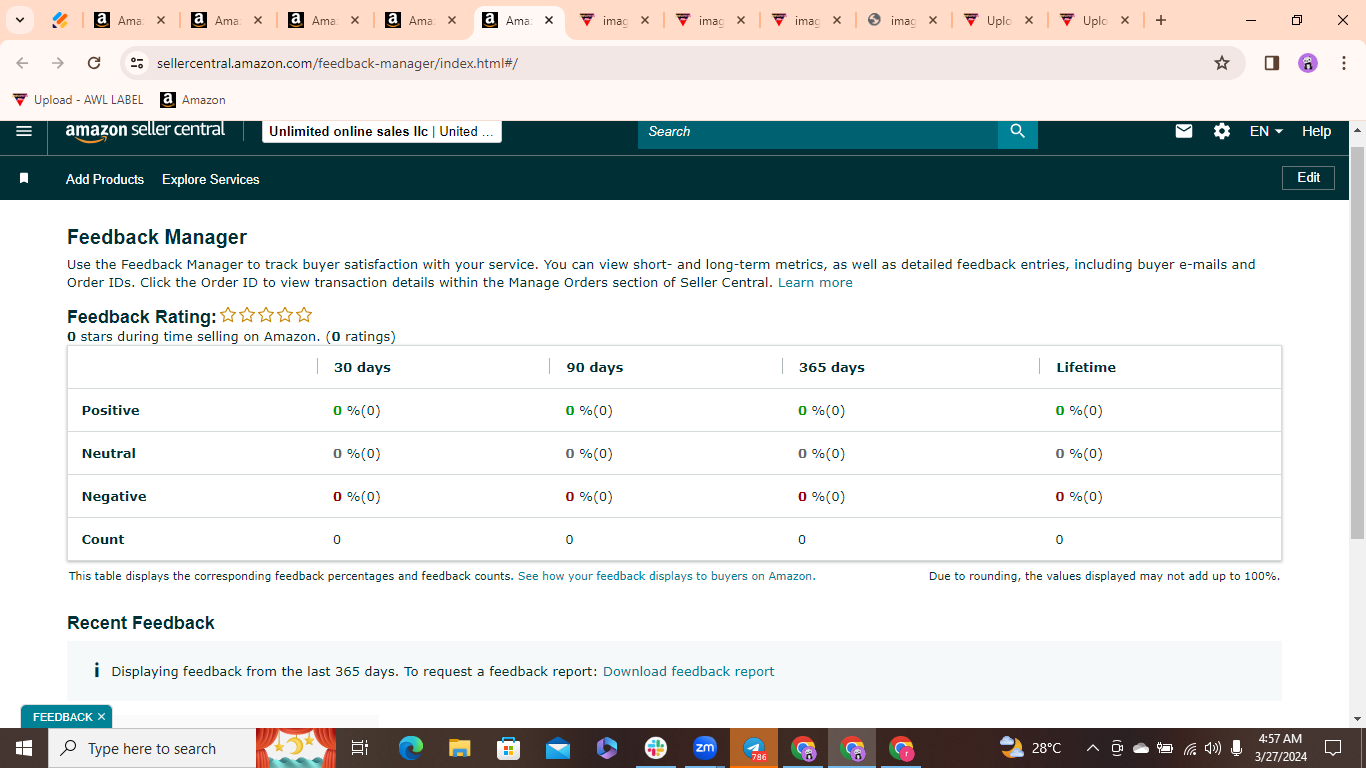Click the browser forward arrow

tap(58, 63)
